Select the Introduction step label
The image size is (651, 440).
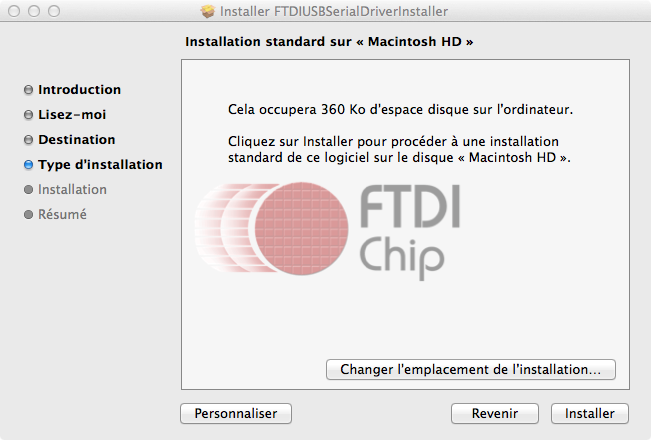click(x=79, y=90)
